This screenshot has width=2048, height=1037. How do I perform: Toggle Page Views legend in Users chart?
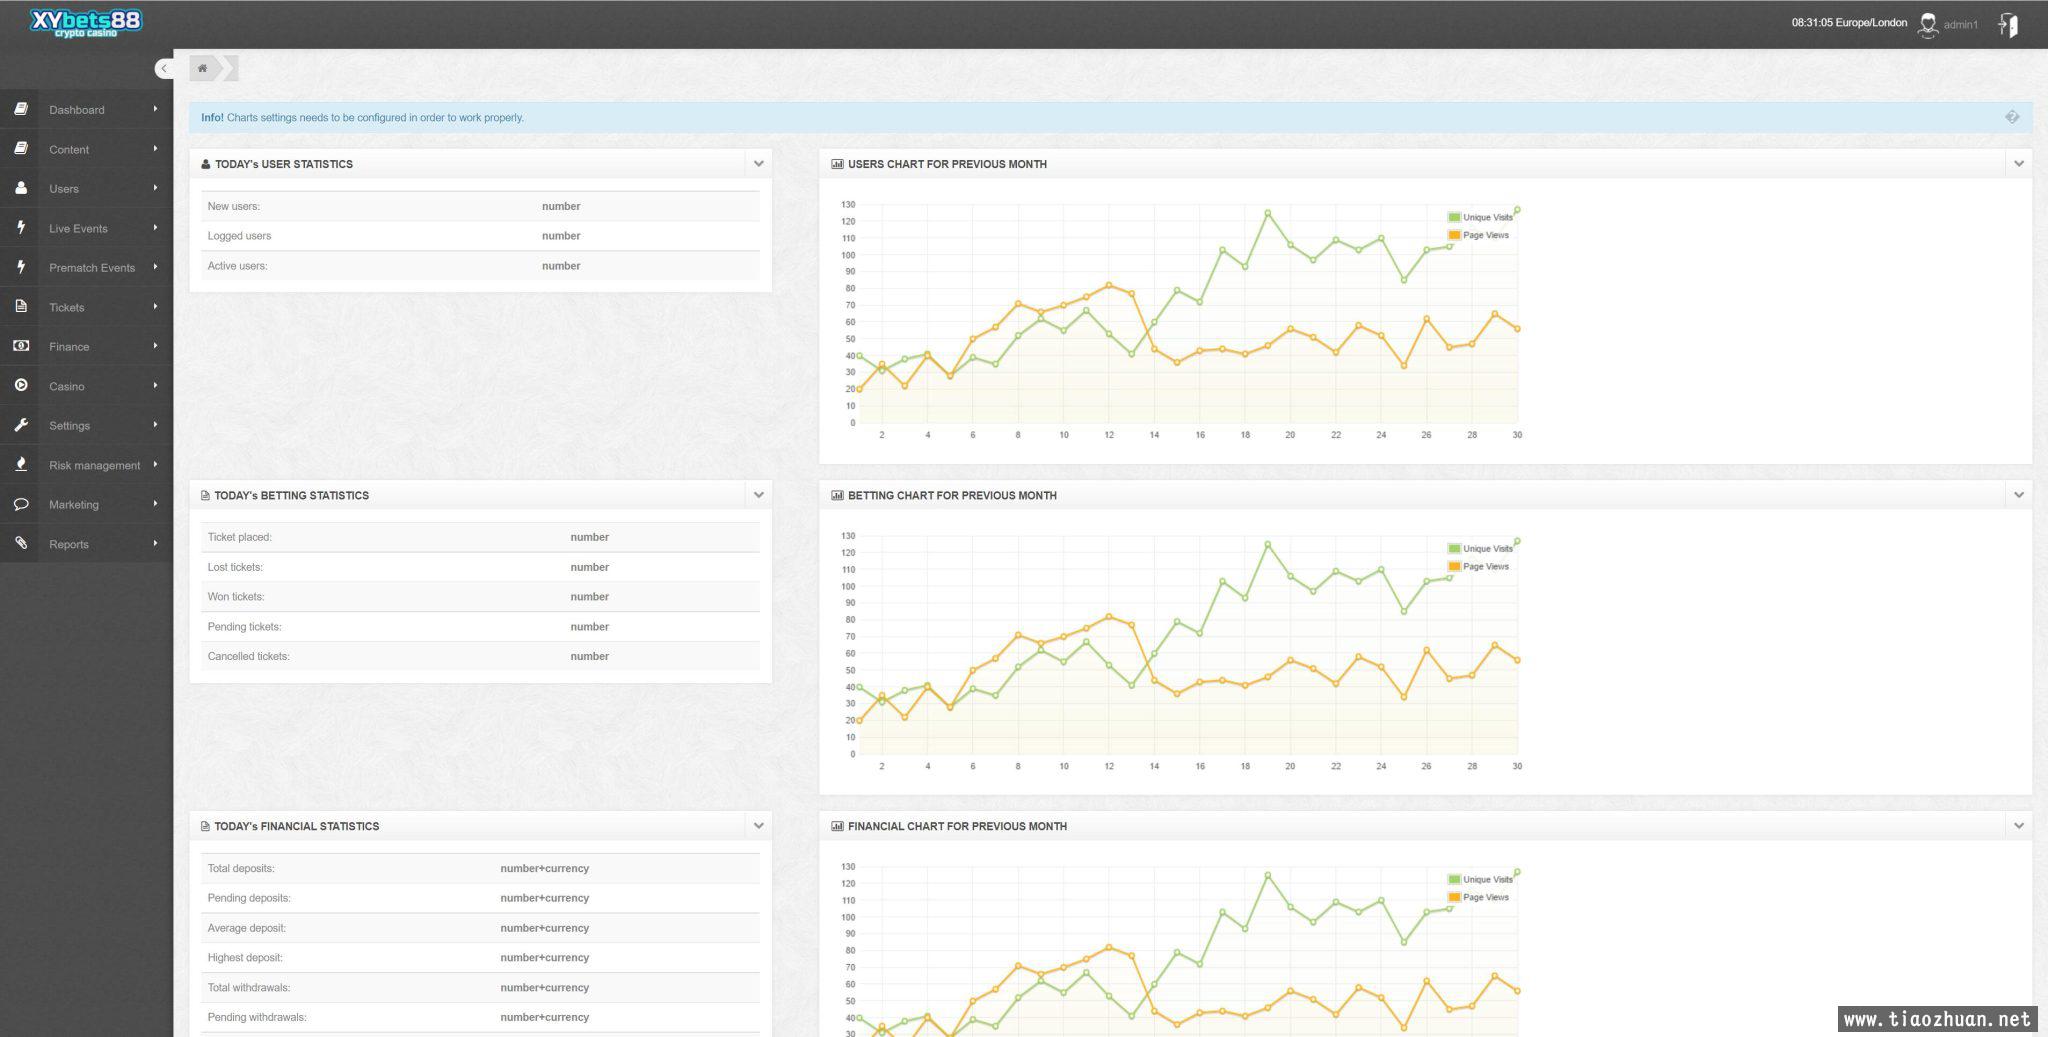pyautogui.click(x=1478, y=235)
